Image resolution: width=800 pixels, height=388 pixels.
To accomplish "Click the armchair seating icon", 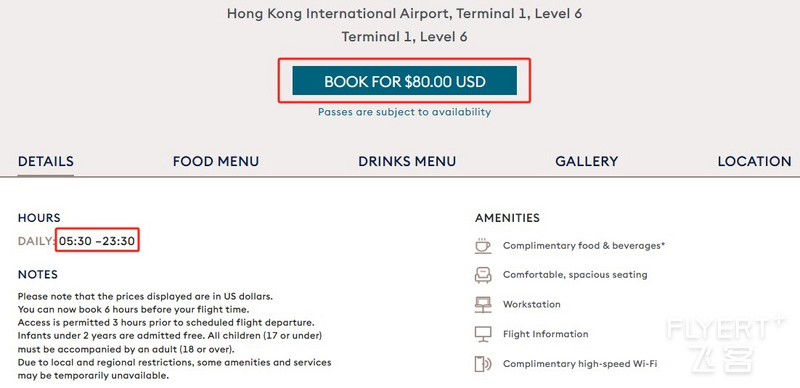I will click(483, 275).
